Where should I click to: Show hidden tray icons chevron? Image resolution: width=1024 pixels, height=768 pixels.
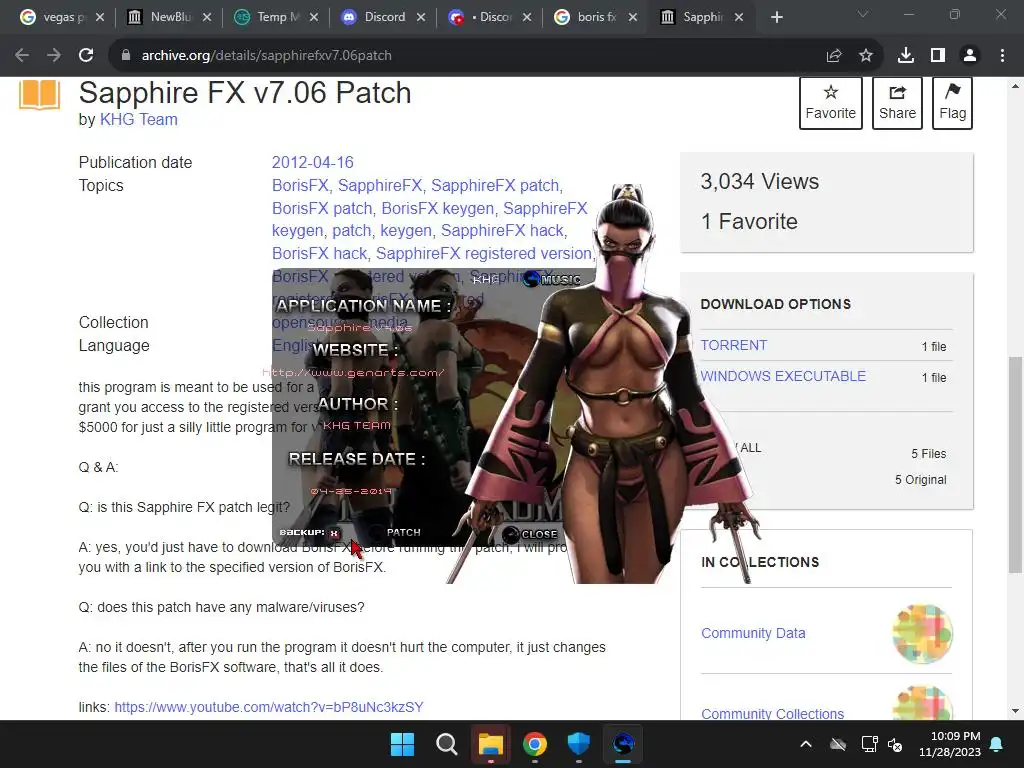coord(806,744)
